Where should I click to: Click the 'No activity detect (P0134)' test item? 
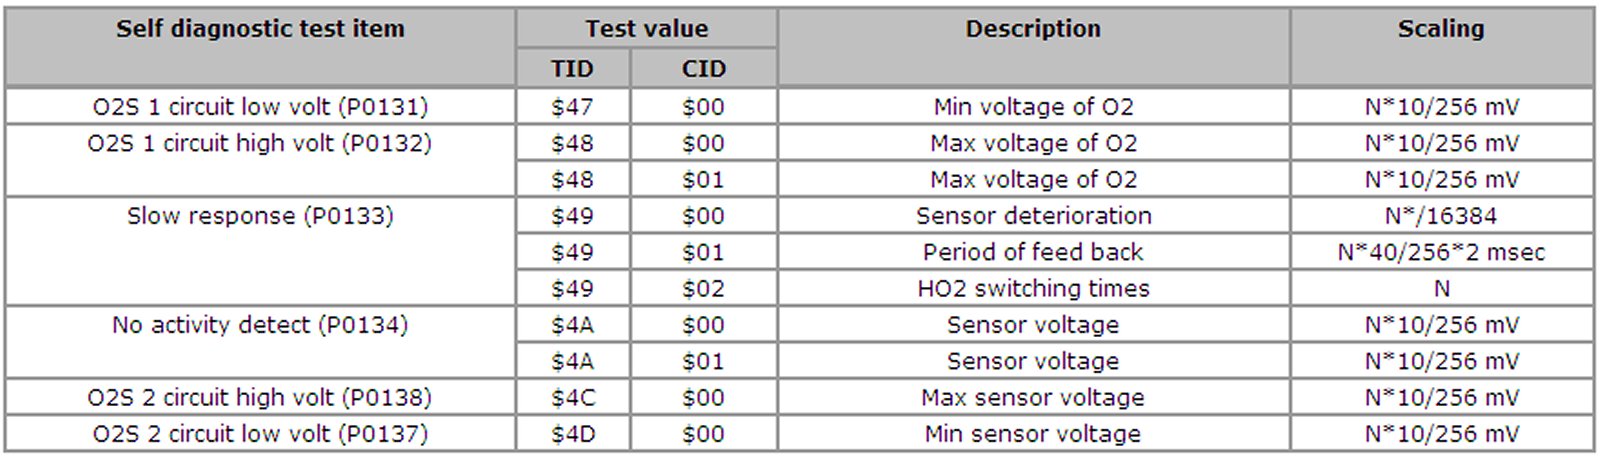[x=260, y=325]
